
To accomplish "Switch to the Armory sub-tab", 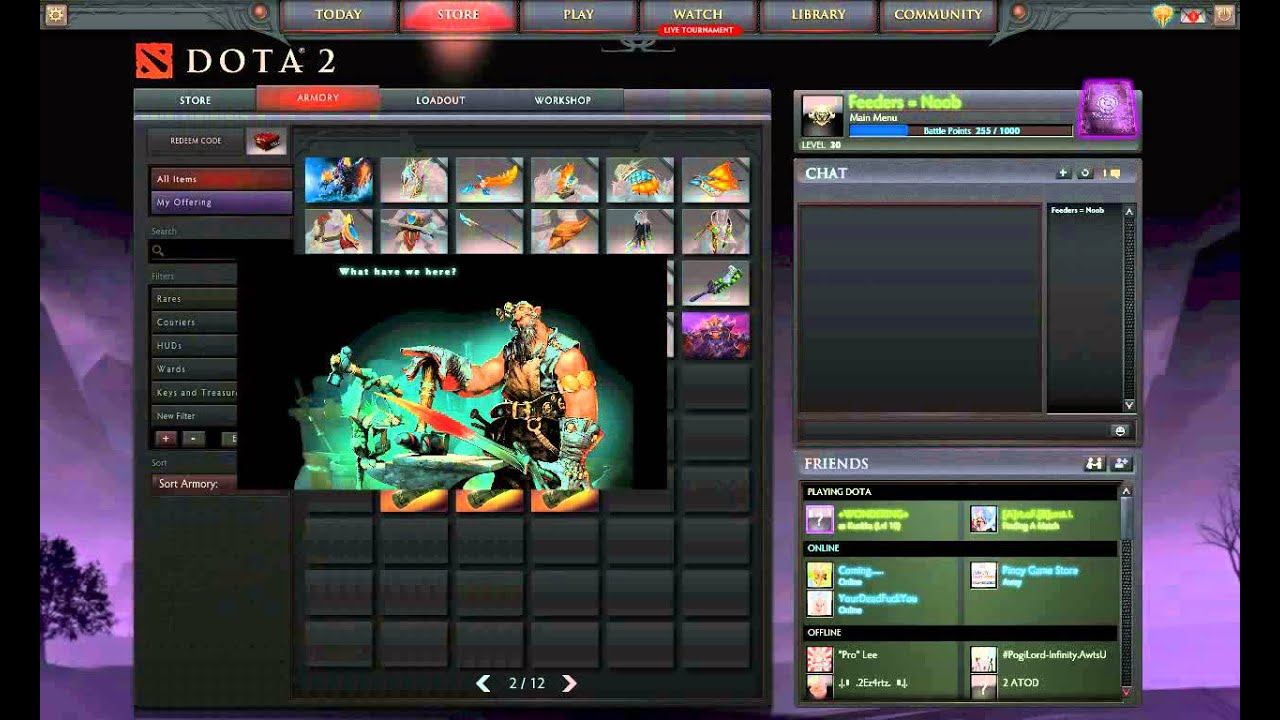I will click(318, 98).
